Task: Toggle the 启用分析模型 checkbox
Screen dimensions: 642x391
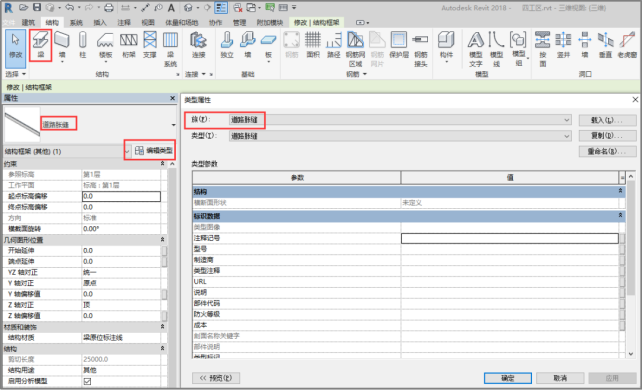Action: 87,381
